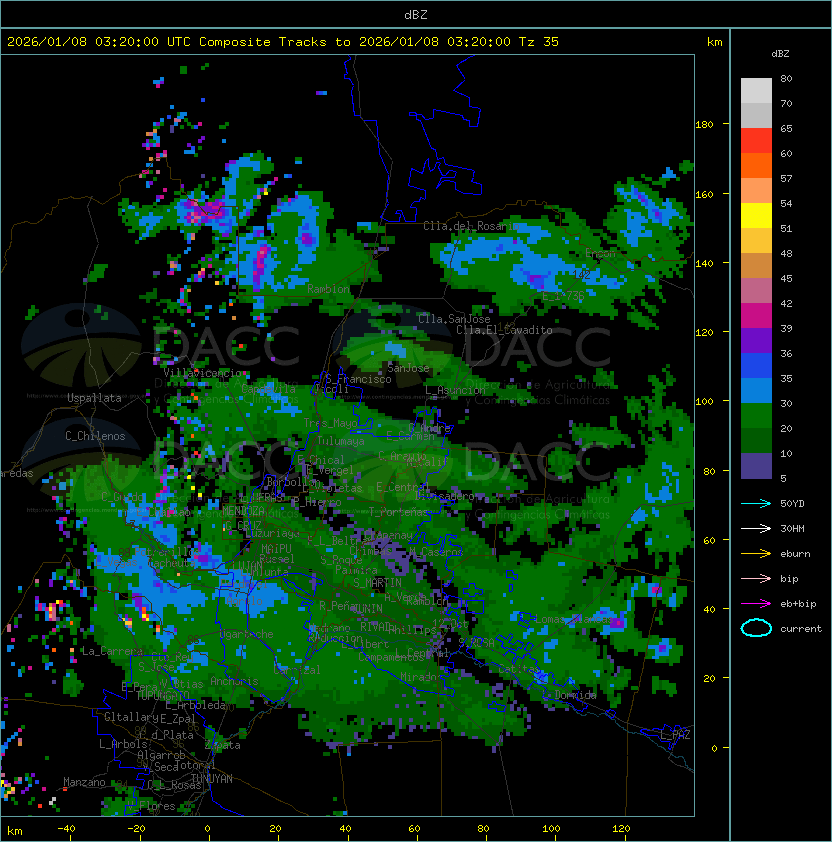Screen dimensions: 832x842
Task: Pick the magenta swatch in dBZ scale
Action: point(756,316)
